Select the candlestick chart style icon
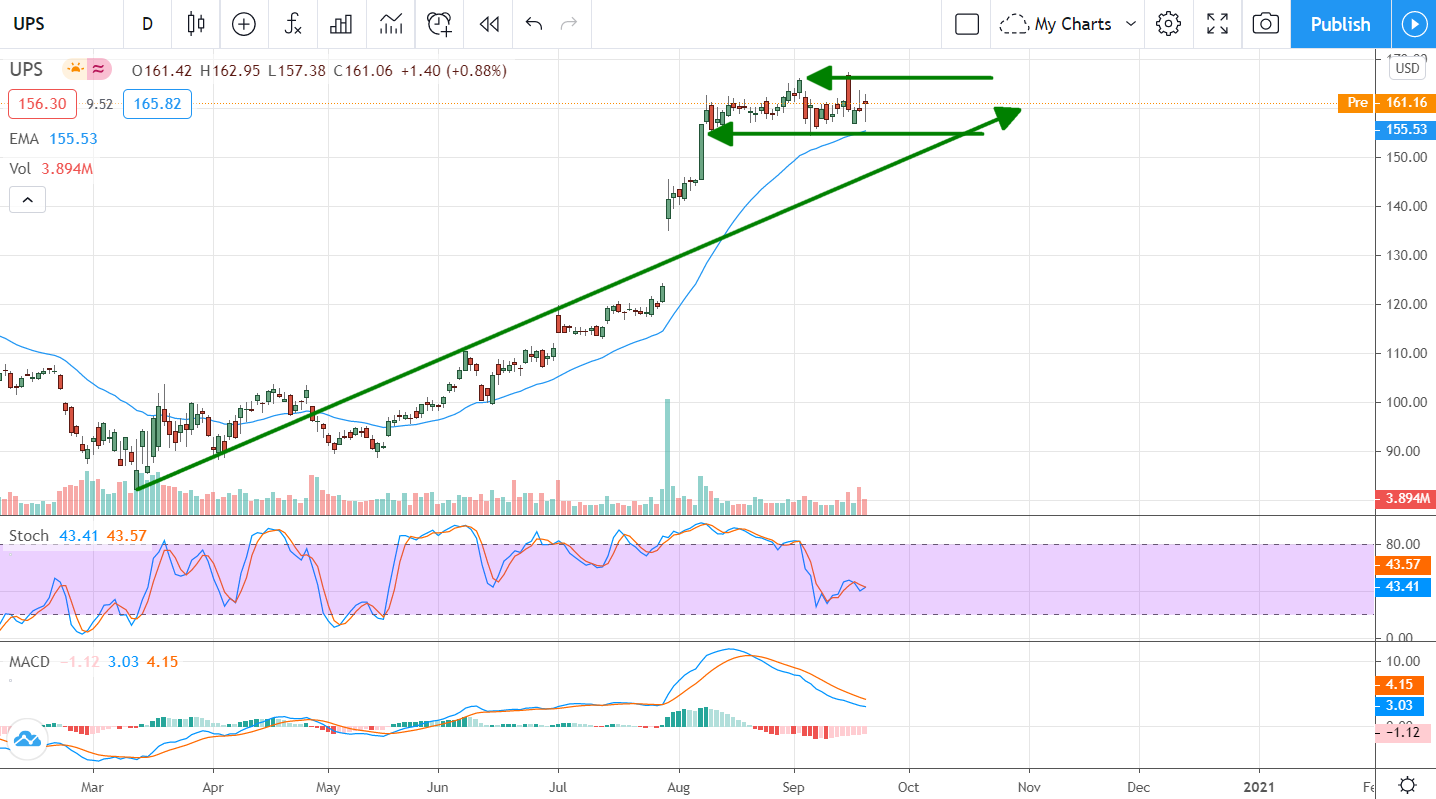Image resolution: width=1436 pixels, height=799 pixels. 195,23
